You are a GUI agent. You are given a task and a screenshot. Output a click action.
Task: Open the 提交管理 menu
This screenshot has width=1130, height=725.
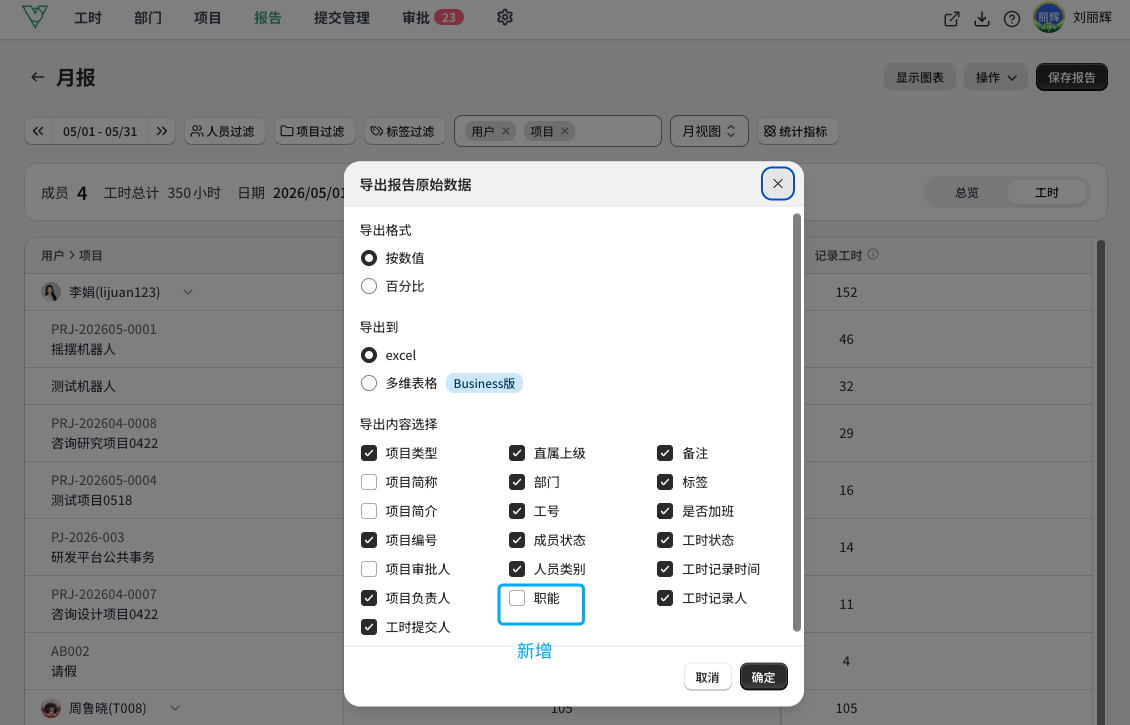(x=342, y=17)
